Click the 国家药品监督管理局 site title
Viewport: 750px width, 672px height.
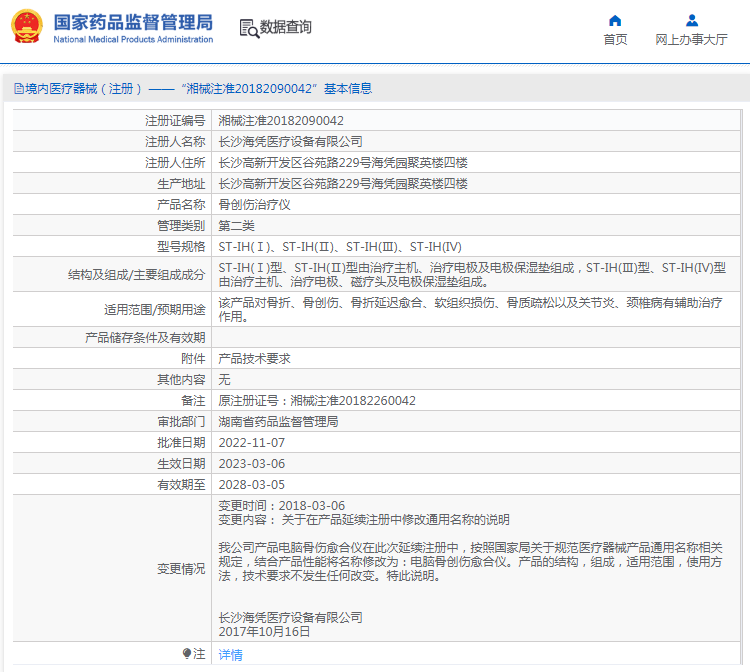[132, 21]
